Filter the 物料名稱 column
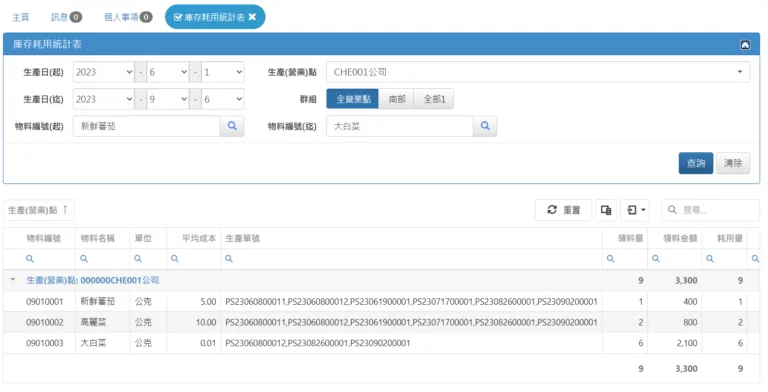Viewport: 768px width, 392px height. point(84,259)
